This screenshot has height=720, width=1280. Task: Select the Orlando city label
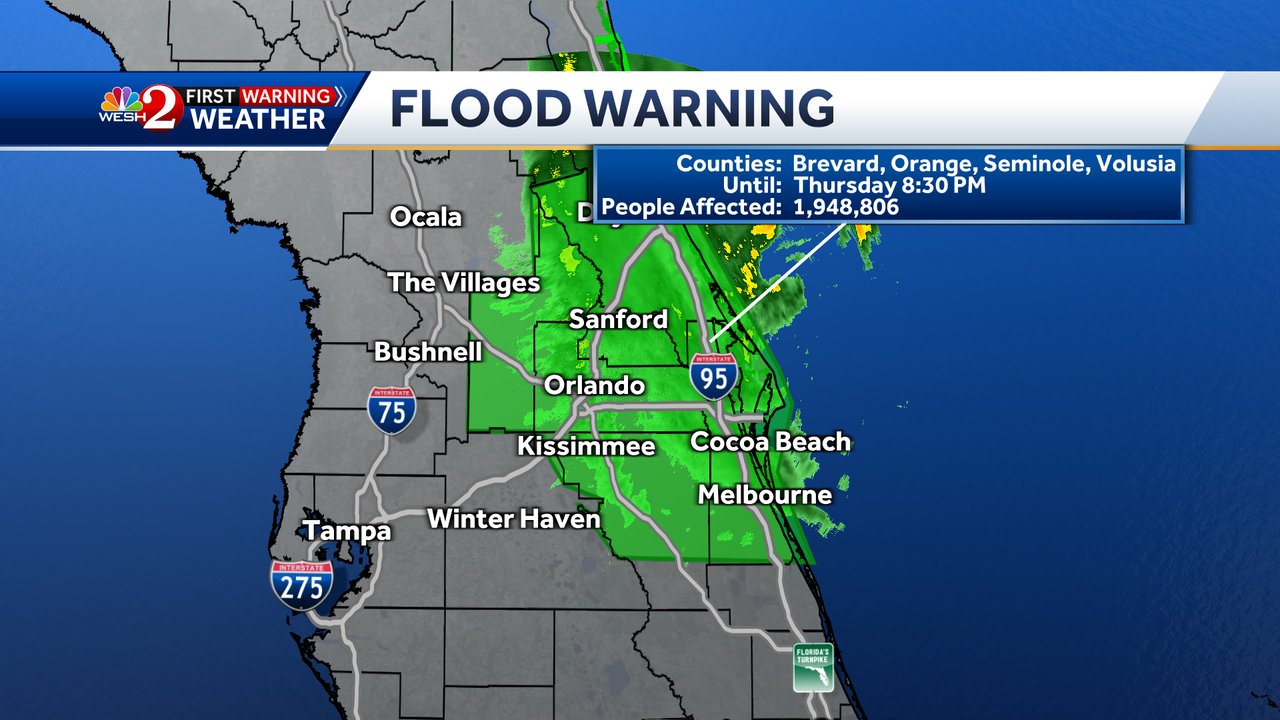597,385
